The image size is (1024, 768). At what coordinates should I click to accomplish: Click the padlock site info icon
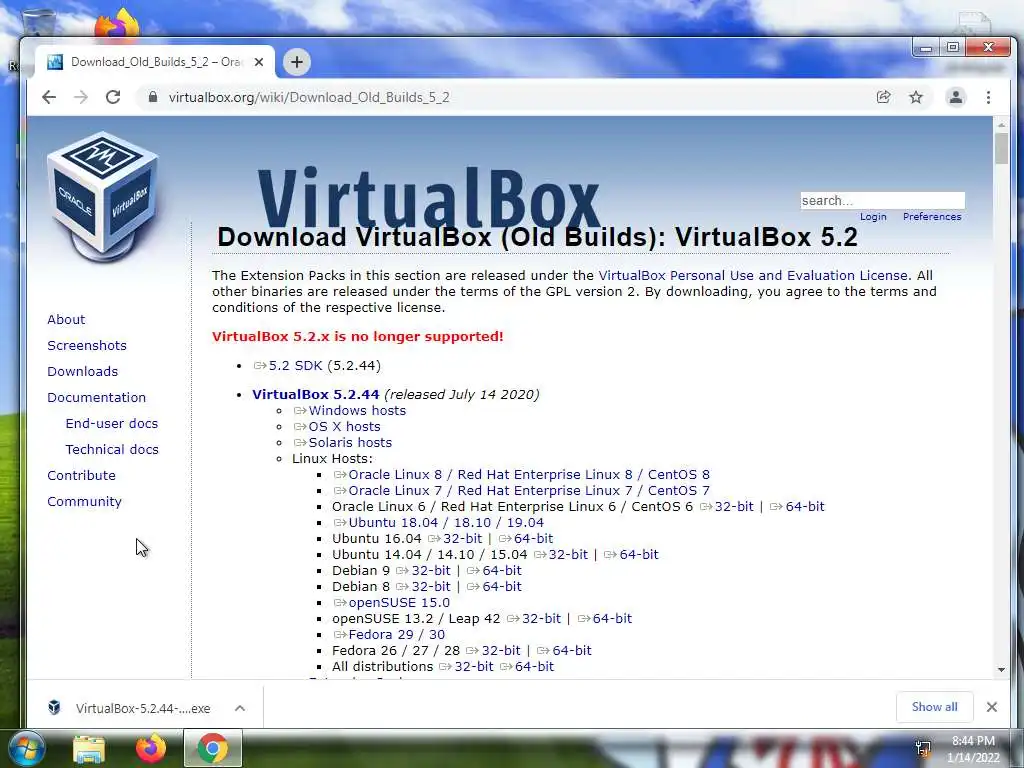pos(153,97)
